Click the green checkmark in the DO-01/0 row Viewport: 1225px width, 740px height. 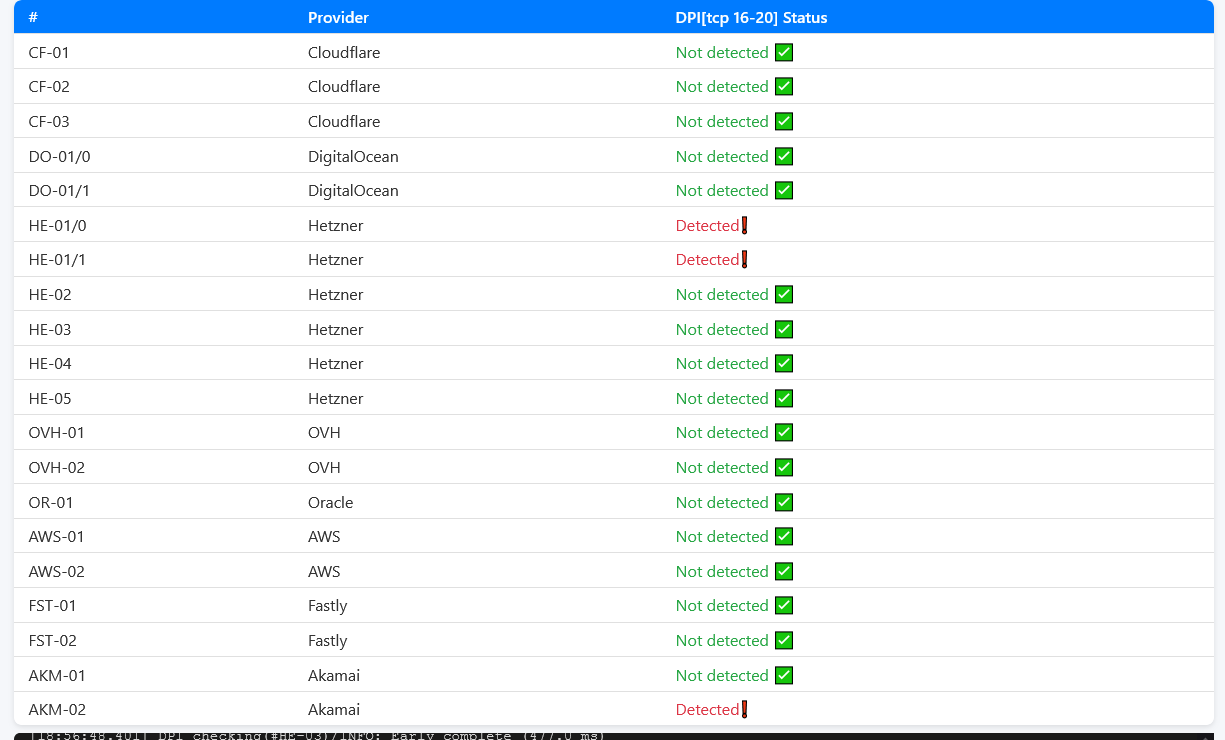tap(784, 156)
